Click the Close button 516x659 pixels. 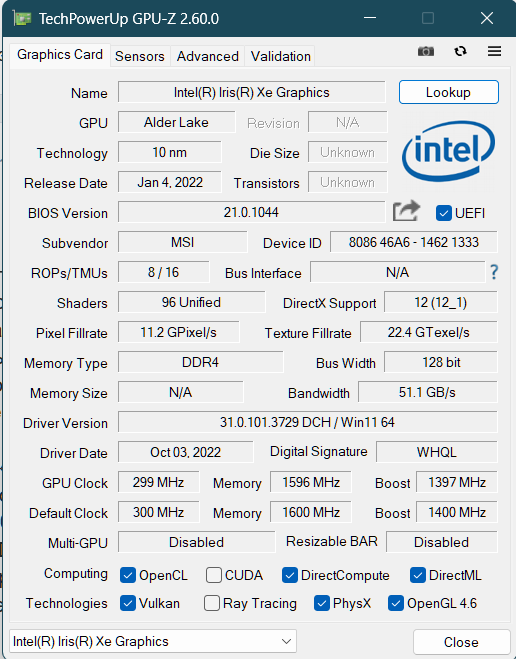pos(461,642)
